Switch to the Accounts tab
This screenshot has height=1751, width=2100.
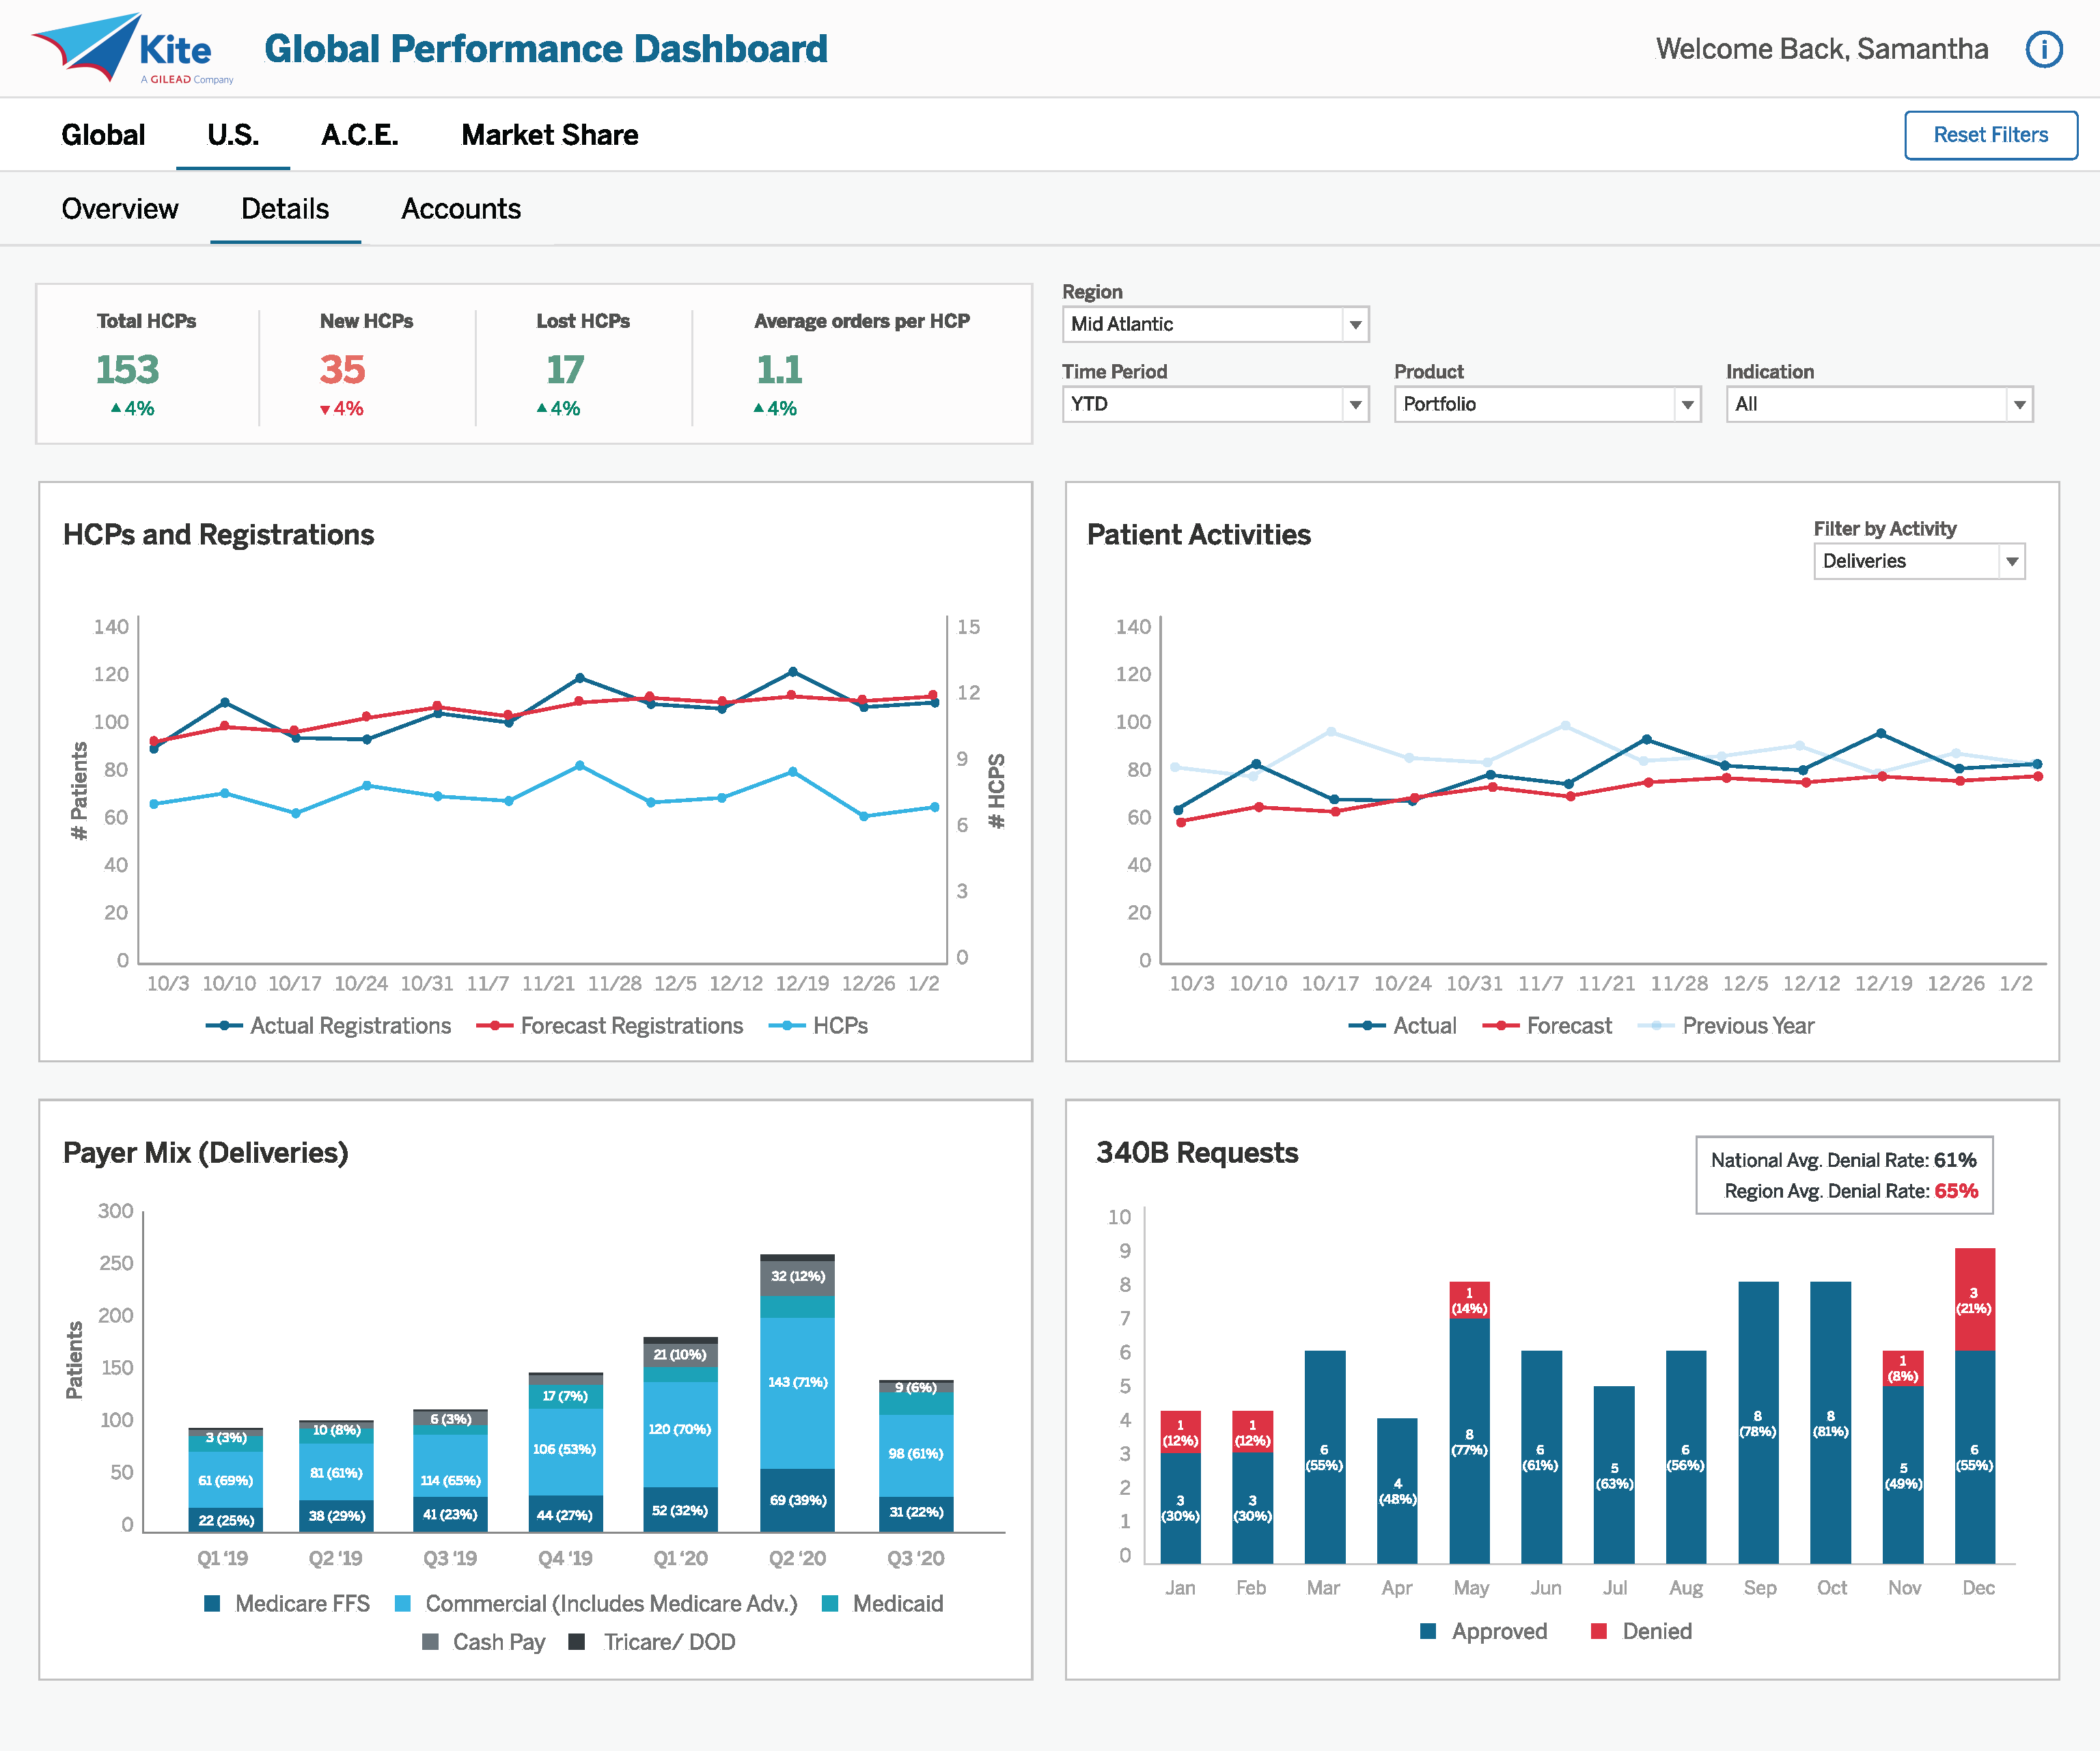[461, 209]
